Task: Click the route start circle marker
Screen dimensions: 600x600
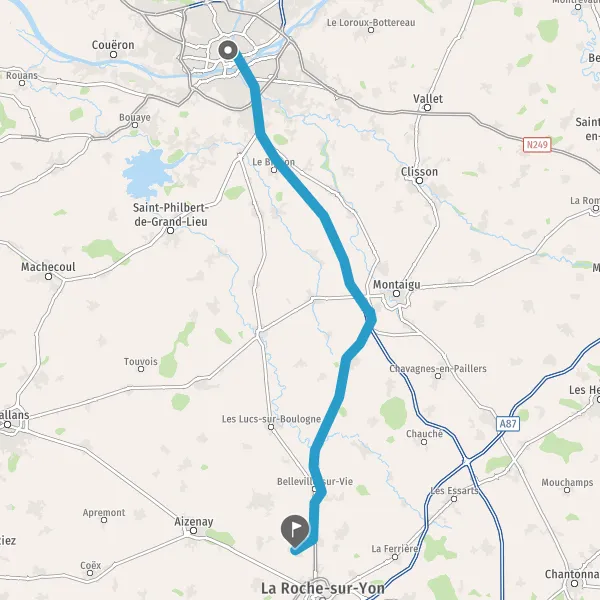Action: [x=228, y=50]
